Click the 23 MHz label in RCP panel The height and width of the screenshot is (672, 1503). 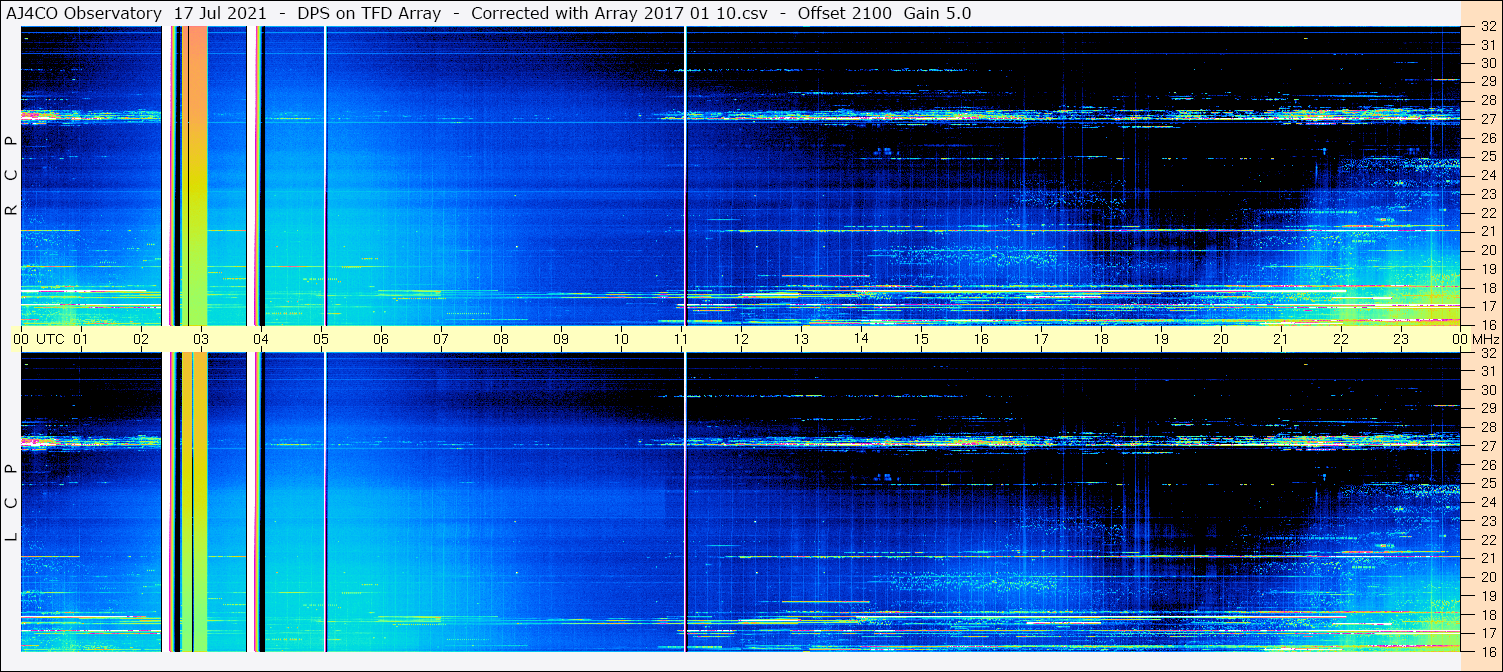click(x=1487, y=193)
